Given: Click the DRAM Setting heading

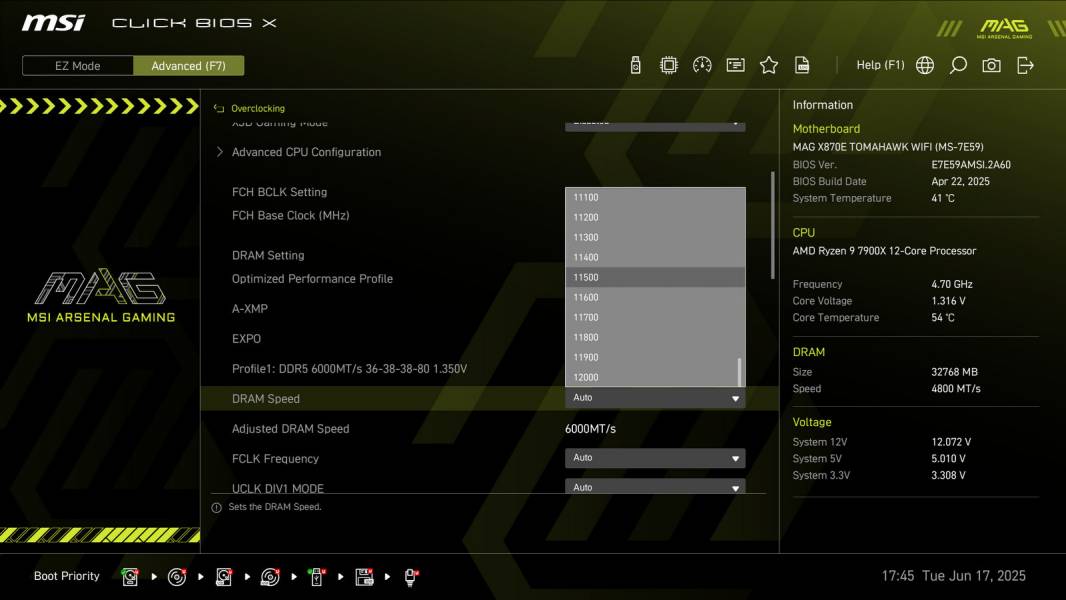Looking at the screenshot, I should (x=268, y=255).
